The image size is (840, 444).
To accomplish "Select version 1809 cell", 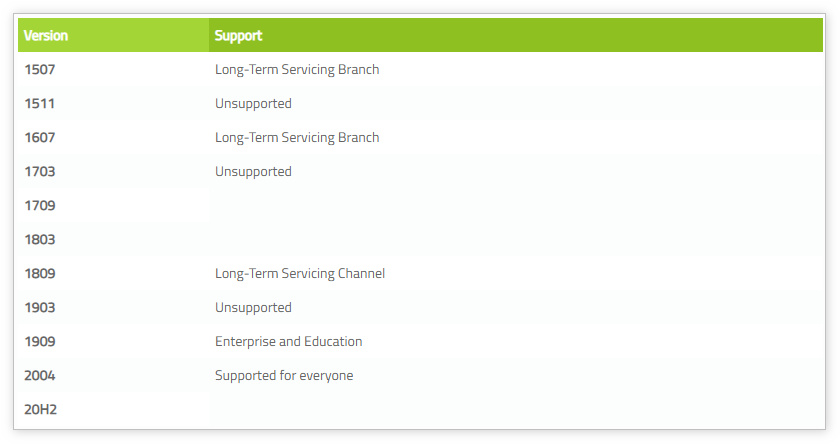I will point(40,274).
